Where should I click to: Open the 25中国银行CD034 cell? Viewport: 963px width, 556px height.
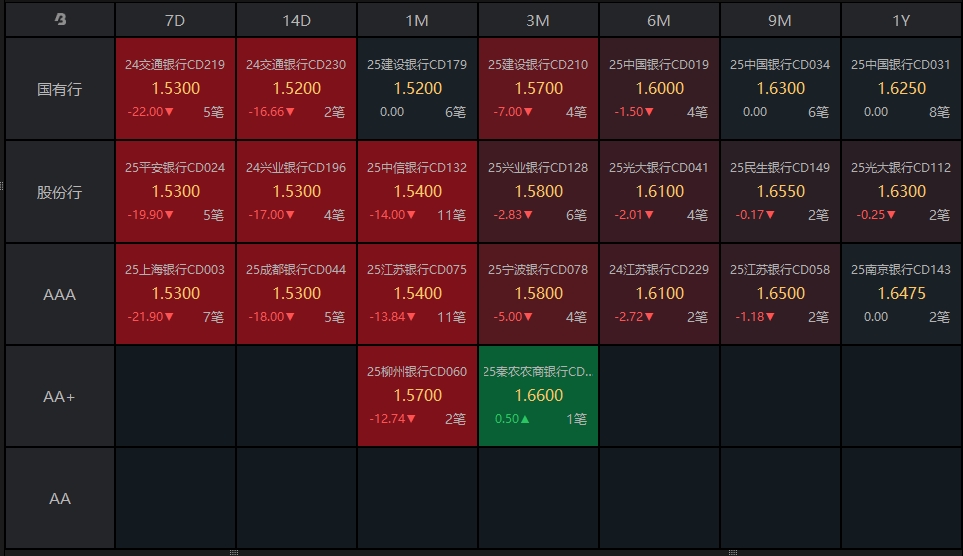pos(780,88)
